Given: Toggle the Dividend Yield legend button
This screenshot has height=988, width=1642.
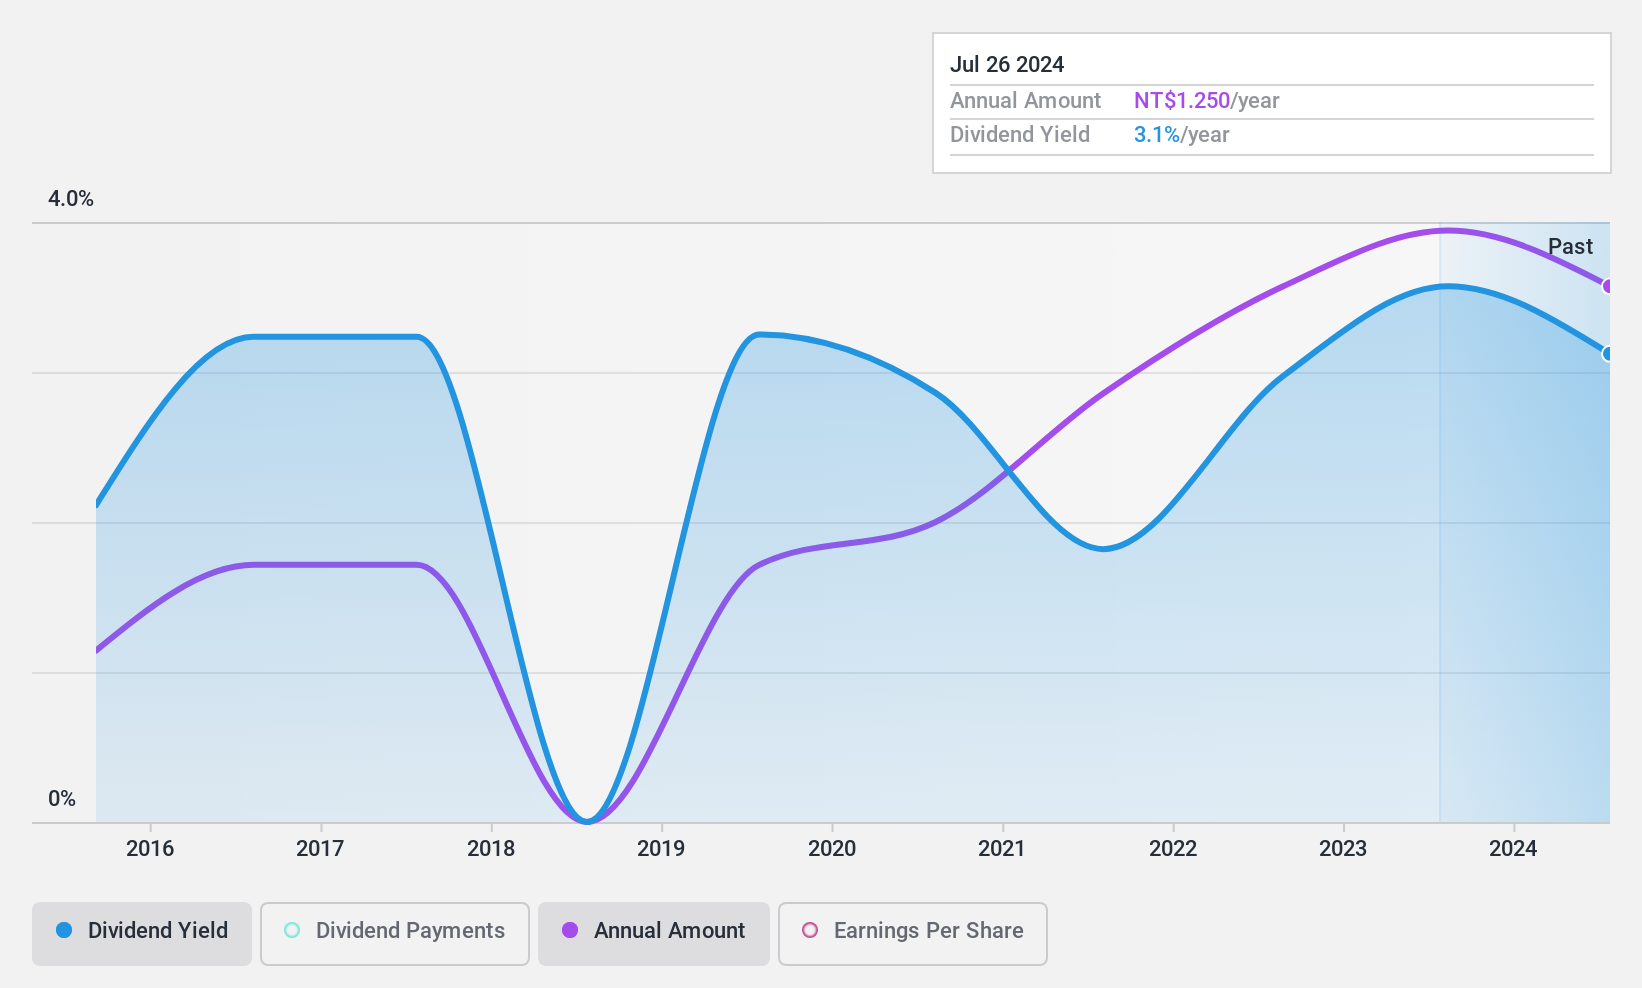Looking at the screenshot, I should (x=142, y=934).
